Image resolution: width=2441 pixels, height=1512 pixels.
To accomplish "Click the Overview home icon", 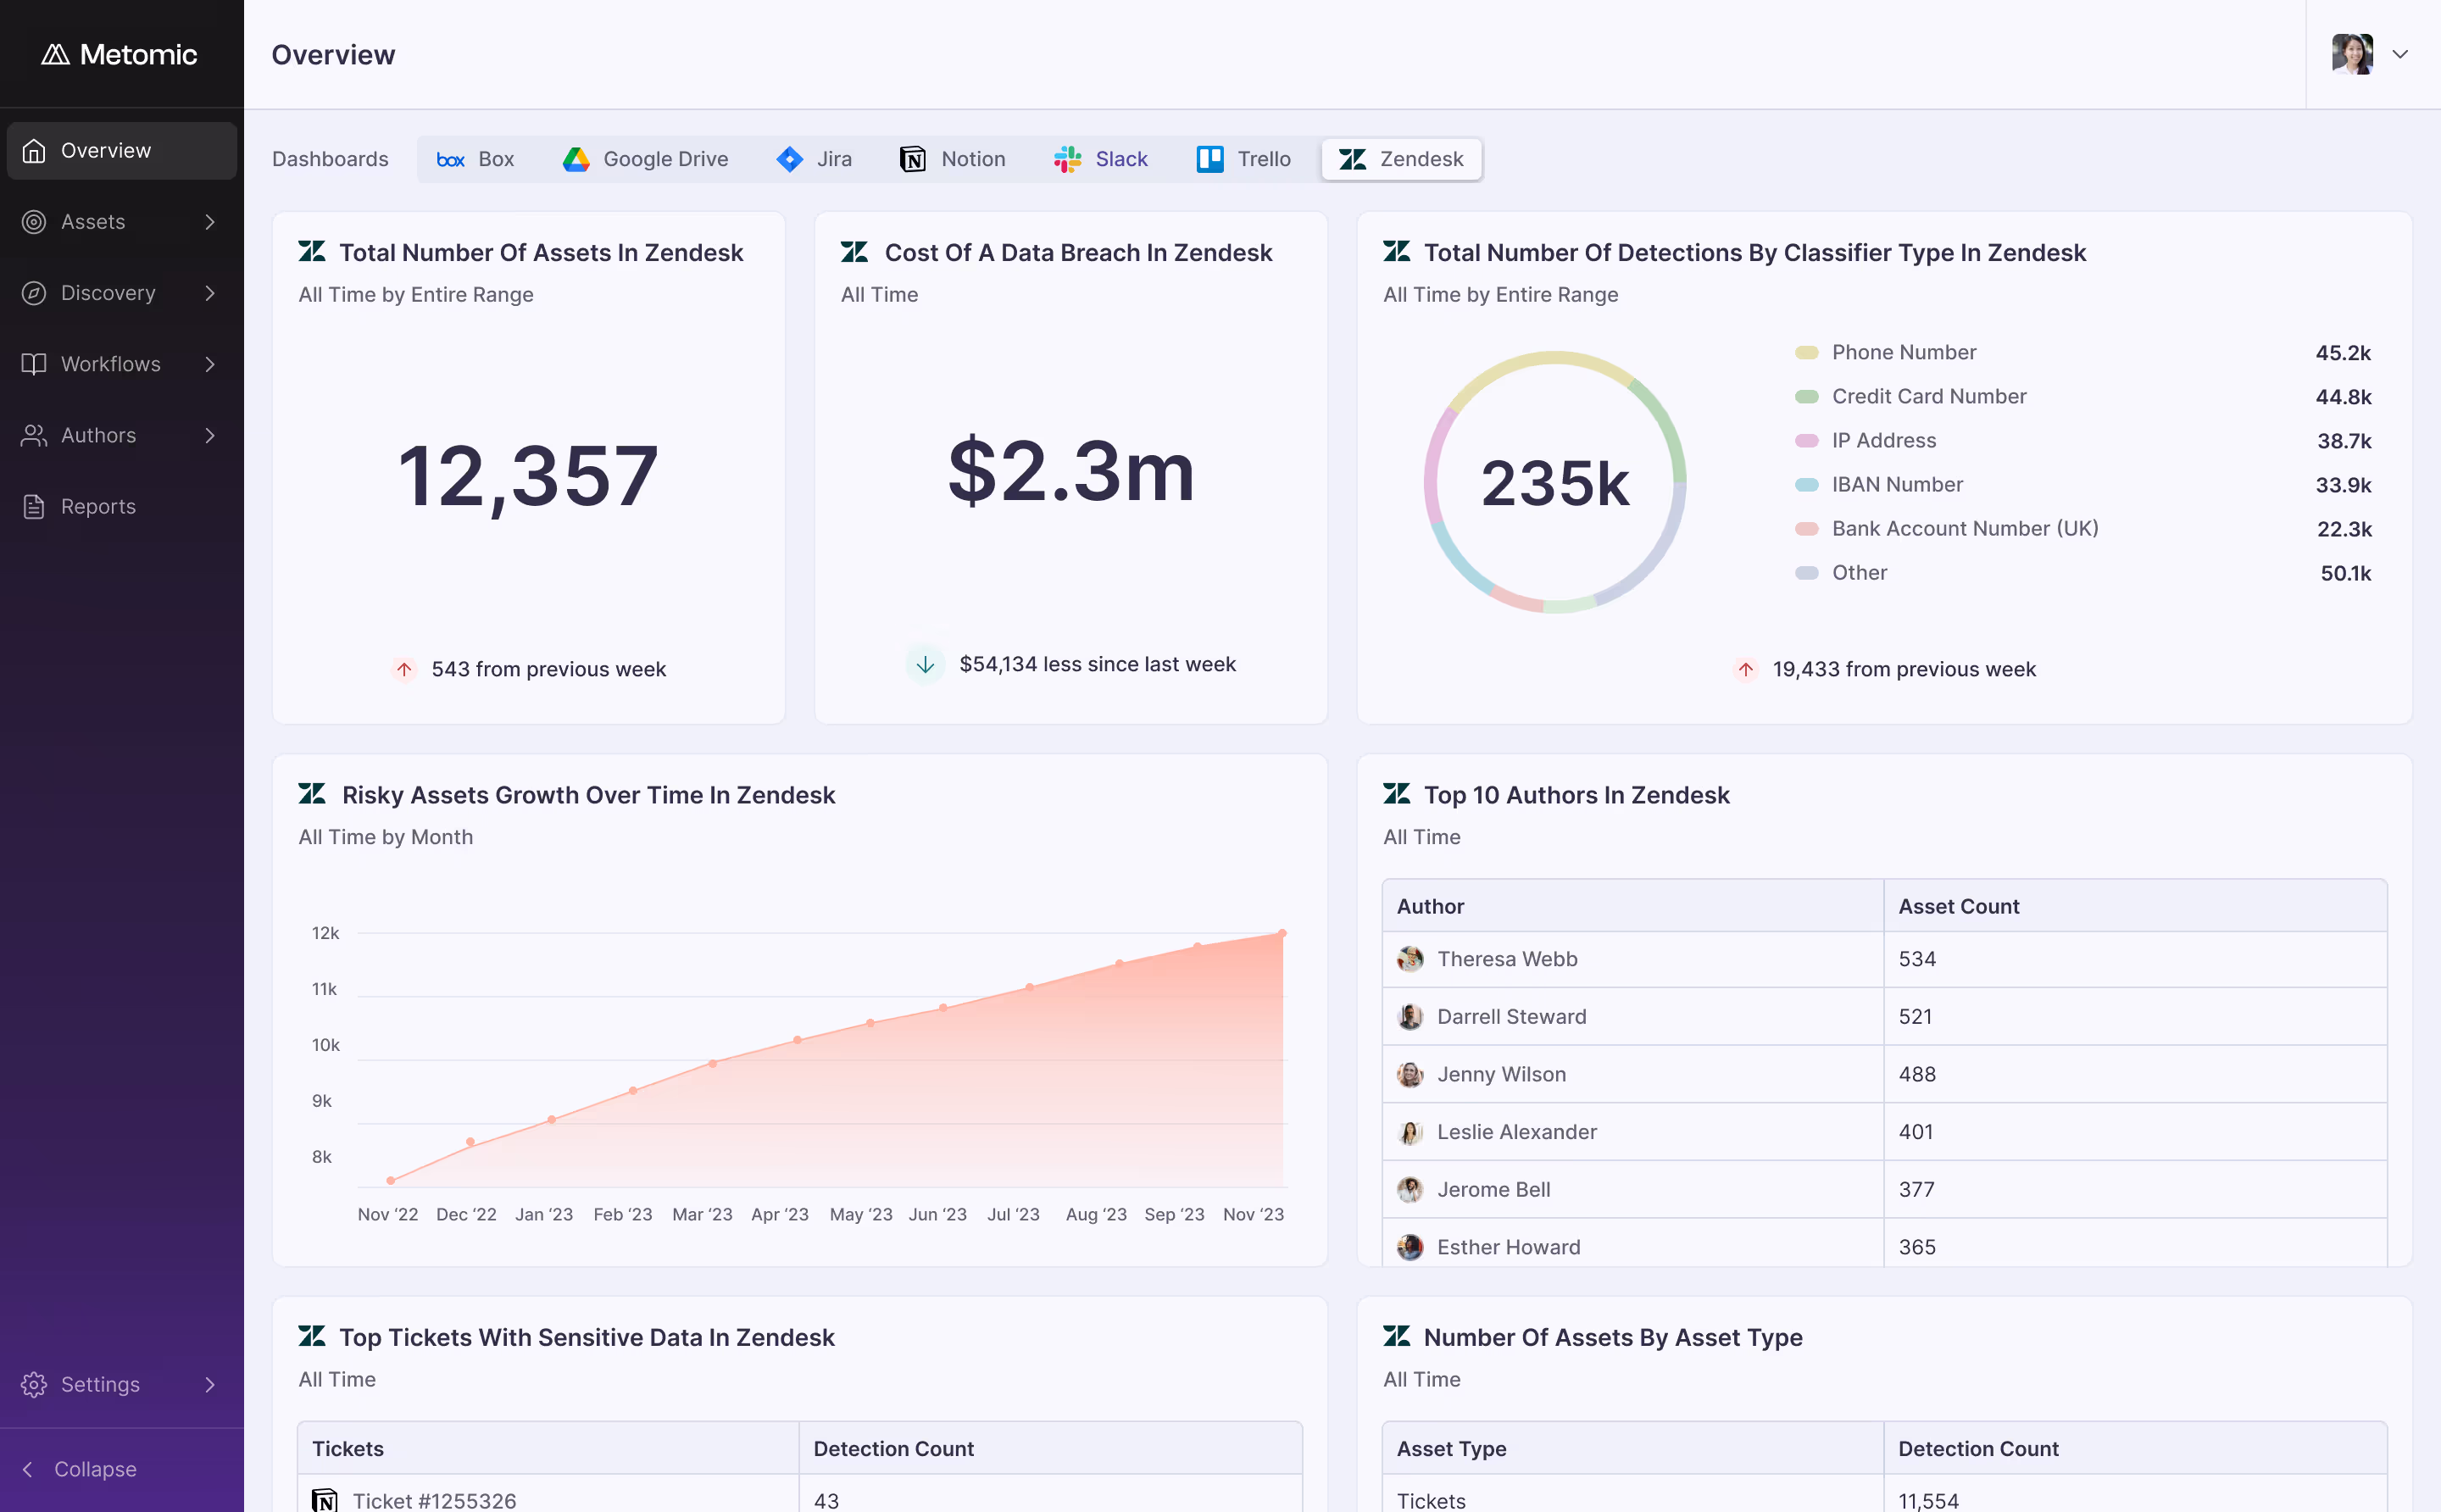I will (34, 150).
